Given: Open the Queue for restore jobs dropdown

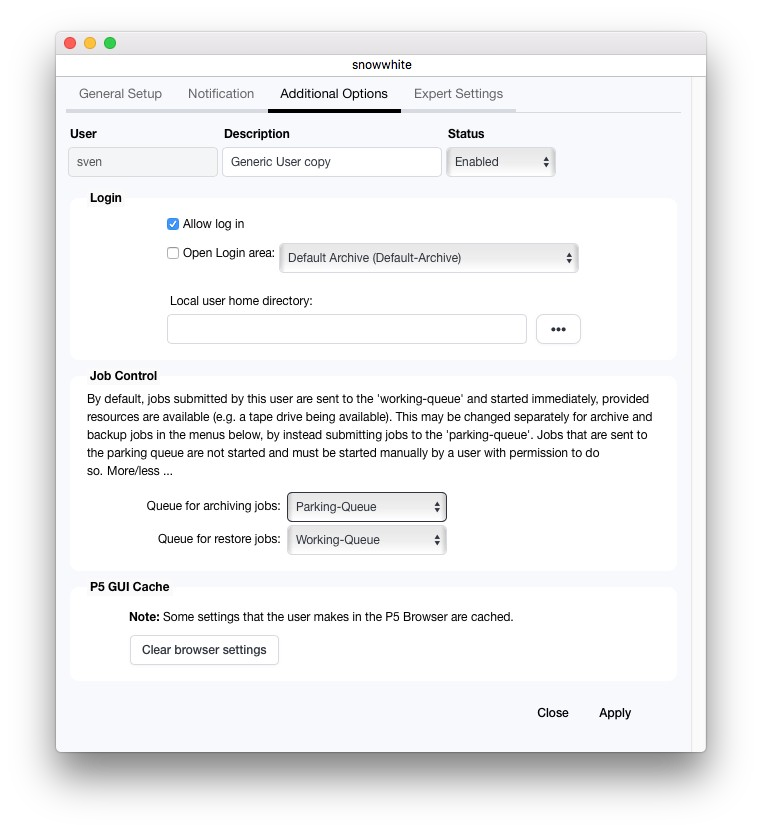Looking at the screenshot, I should tap(367, 540).
